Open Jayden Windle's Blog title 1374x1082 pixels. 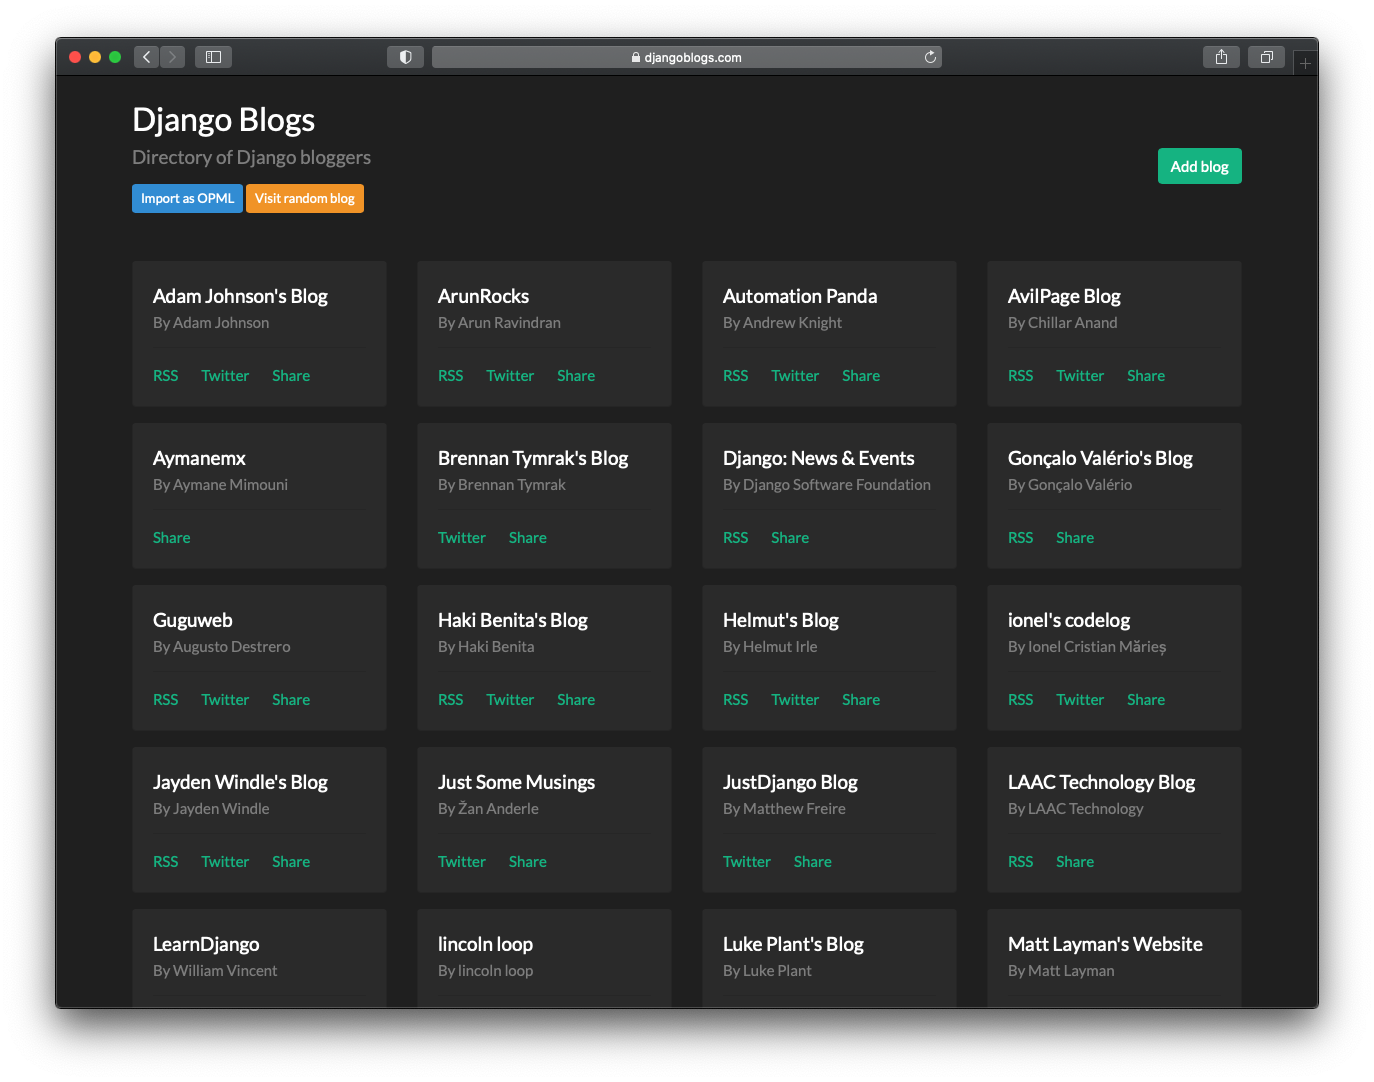click(x=240, y=782)
